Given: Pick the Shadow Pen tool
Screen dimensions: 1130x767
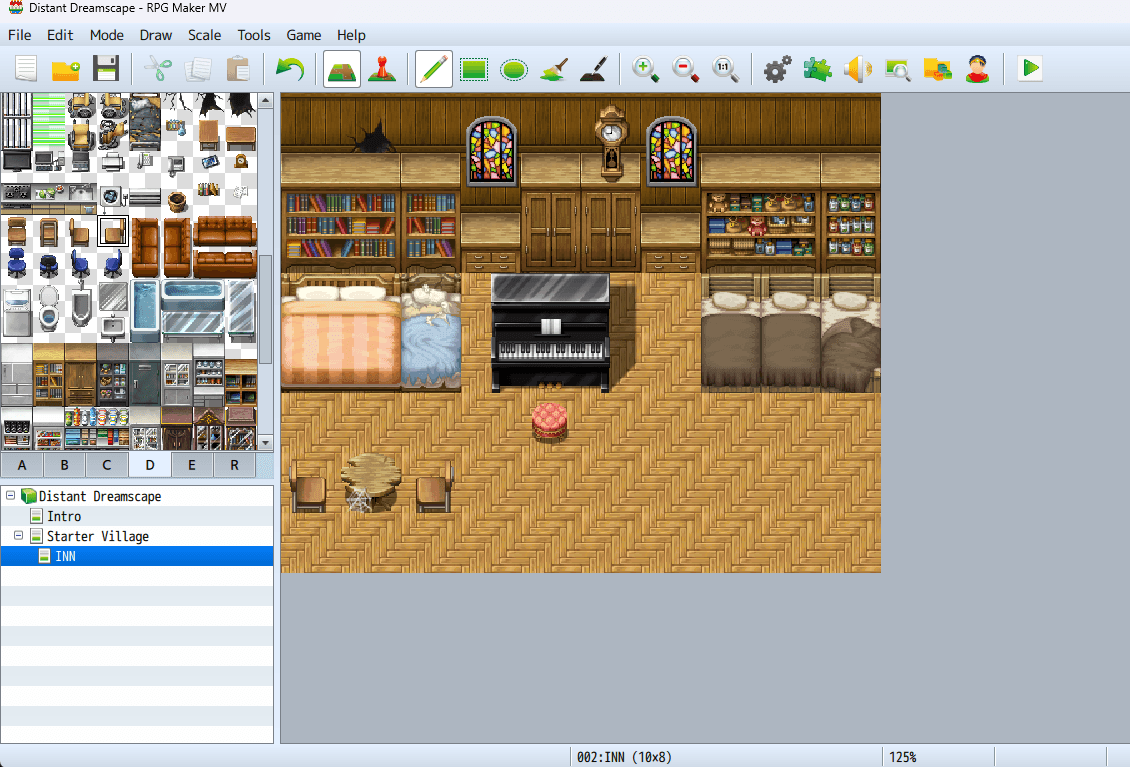Looking at the screenshot, I should pyautogui.click(x=593, y=69).
